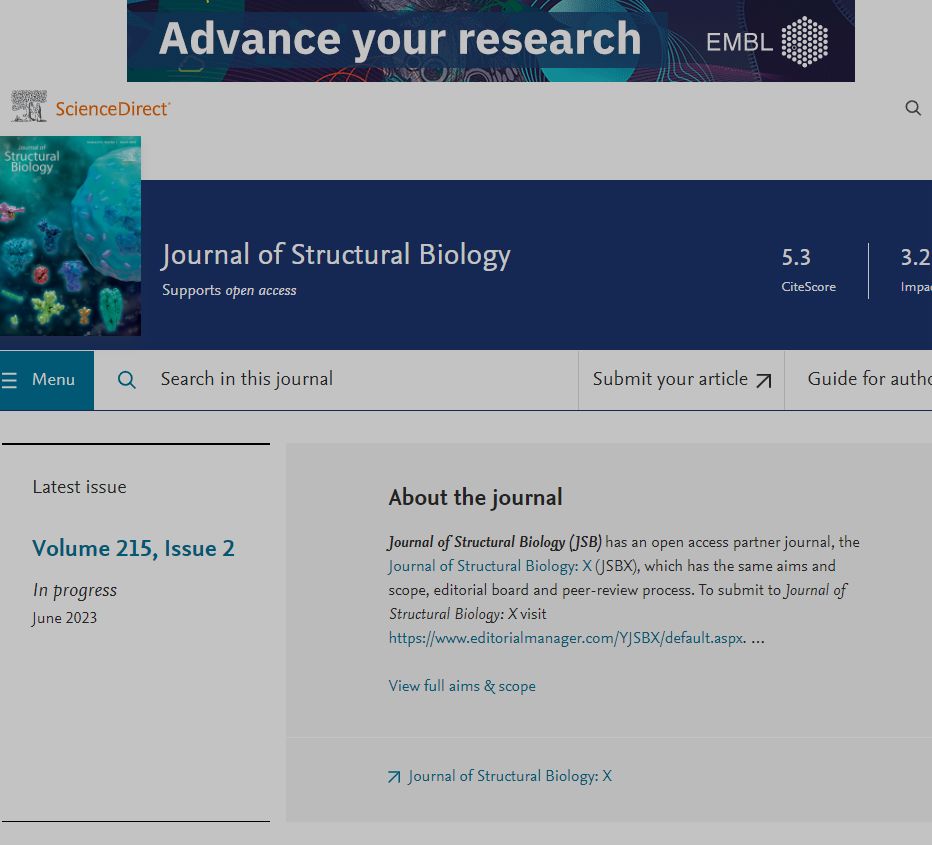Viewport: 932px width, 845px height.
Task: Open bottom Journal of Structural Biology: X link
Action: point(509,776)
